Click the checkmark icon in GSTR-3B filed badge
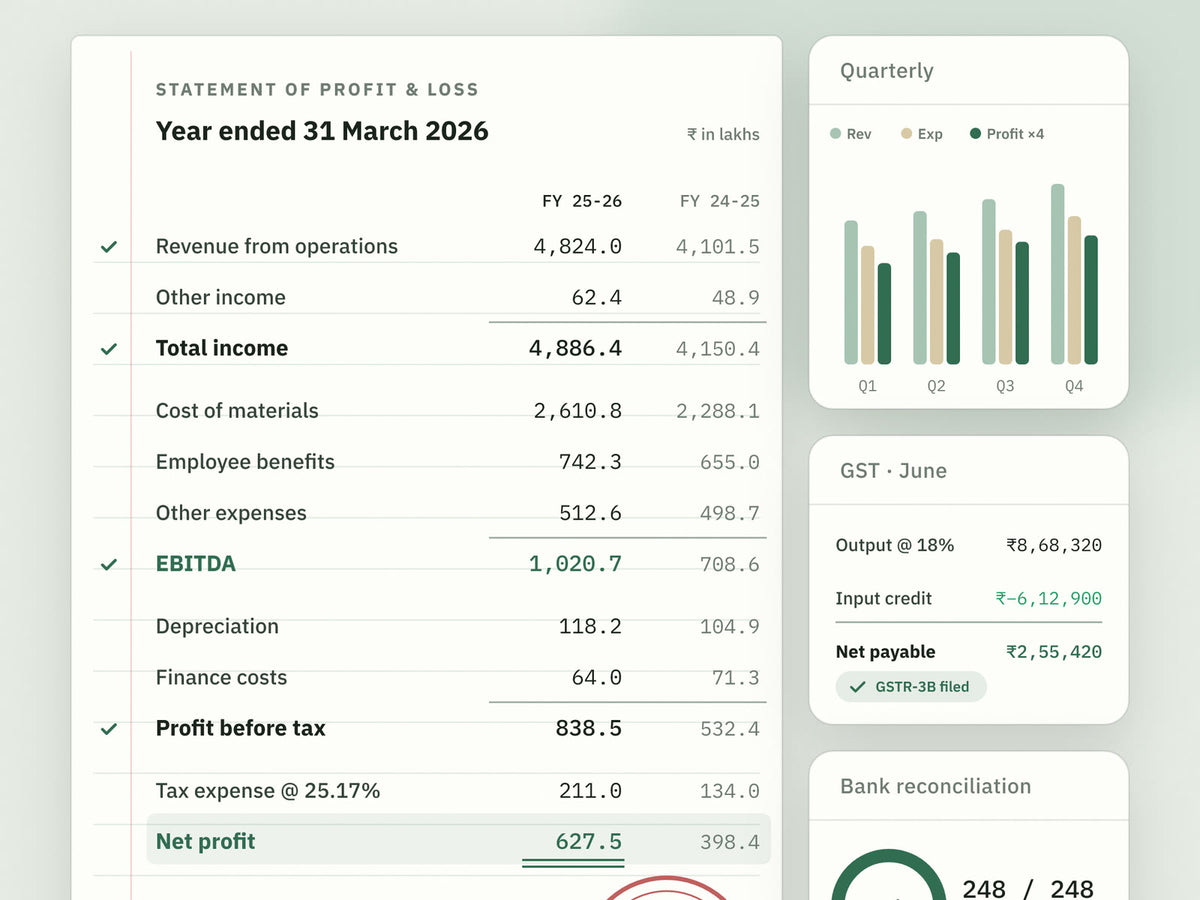 pyautogui.click(x=857, y=687)
